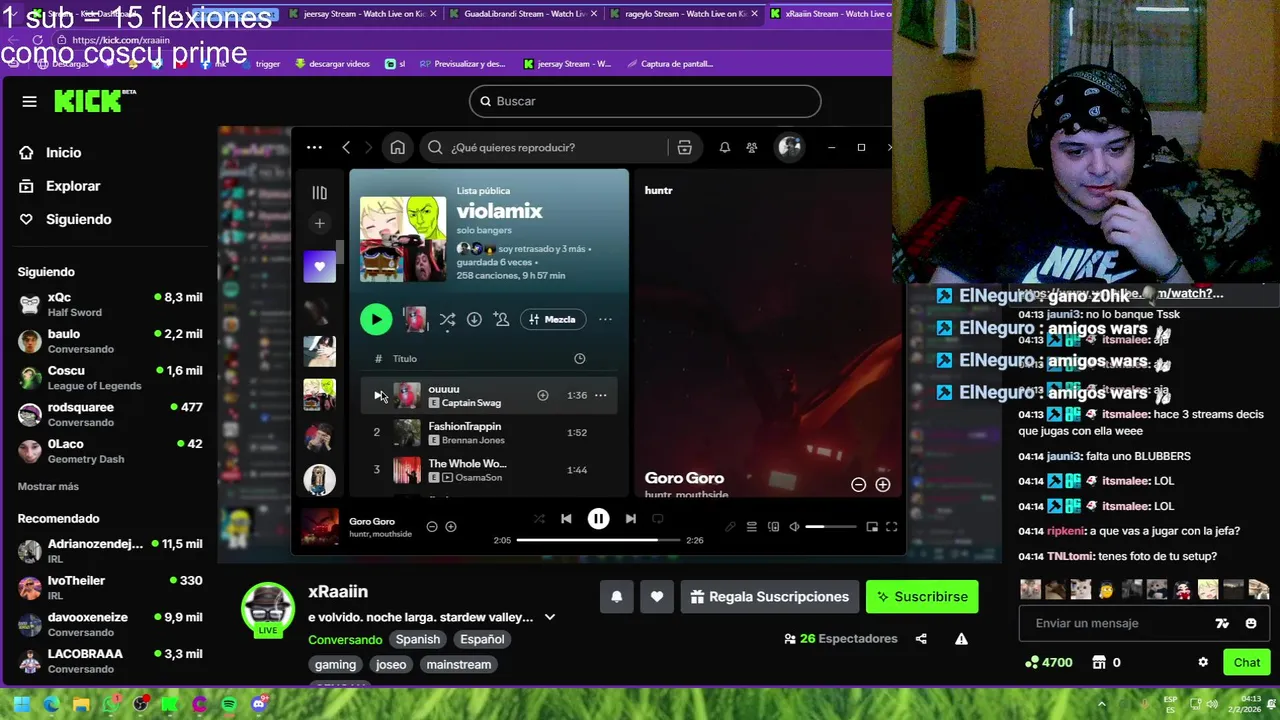The width and height of the screenshot is (1280, 720).
Task: Follow xRaaiin with heart button
Action: (657, 596)
